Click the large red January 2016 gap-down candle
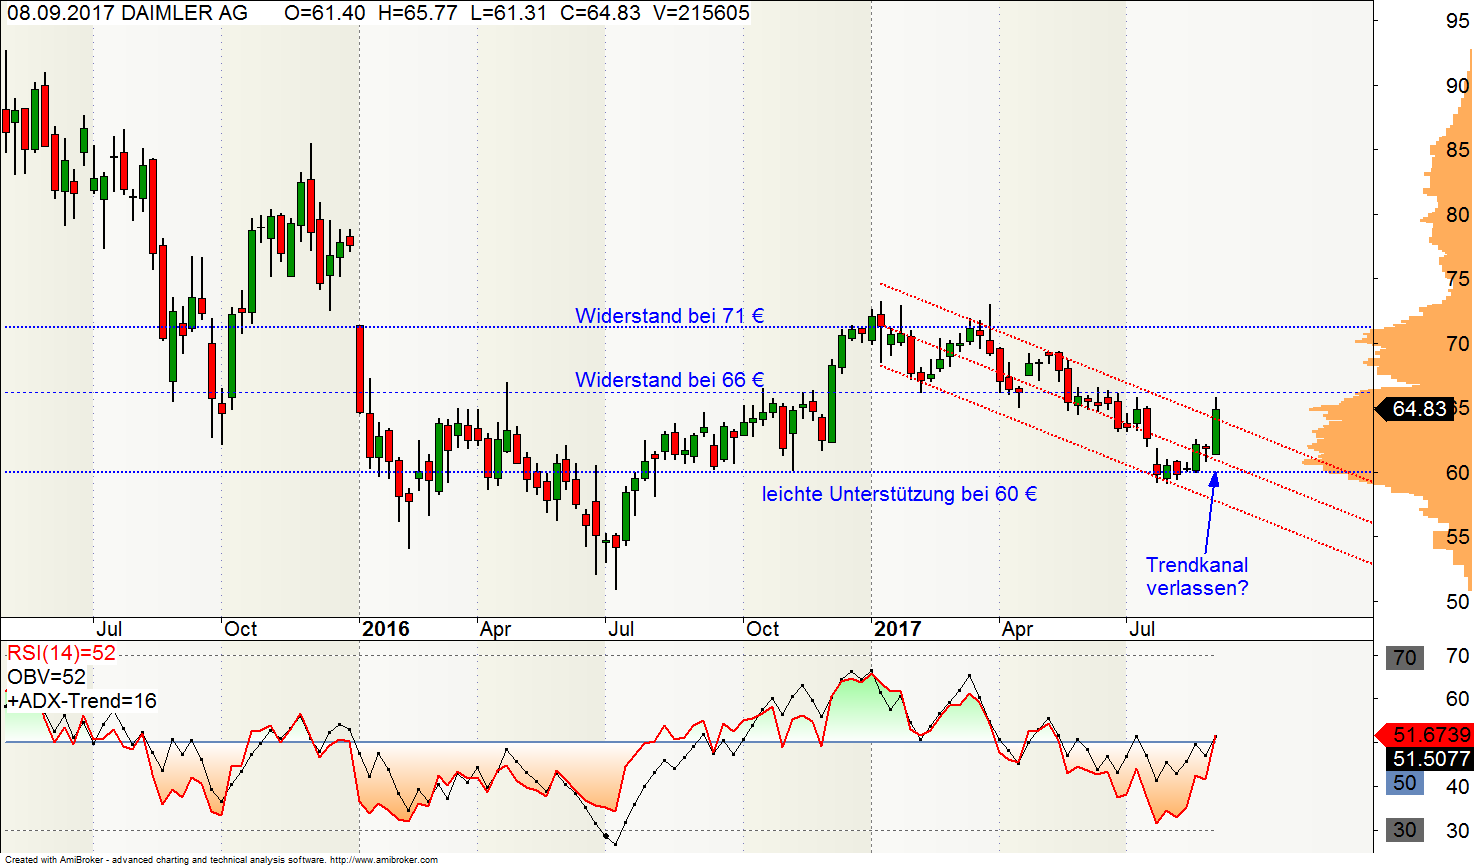Viewport: 1474px width, 866px height. pos(360,369)
